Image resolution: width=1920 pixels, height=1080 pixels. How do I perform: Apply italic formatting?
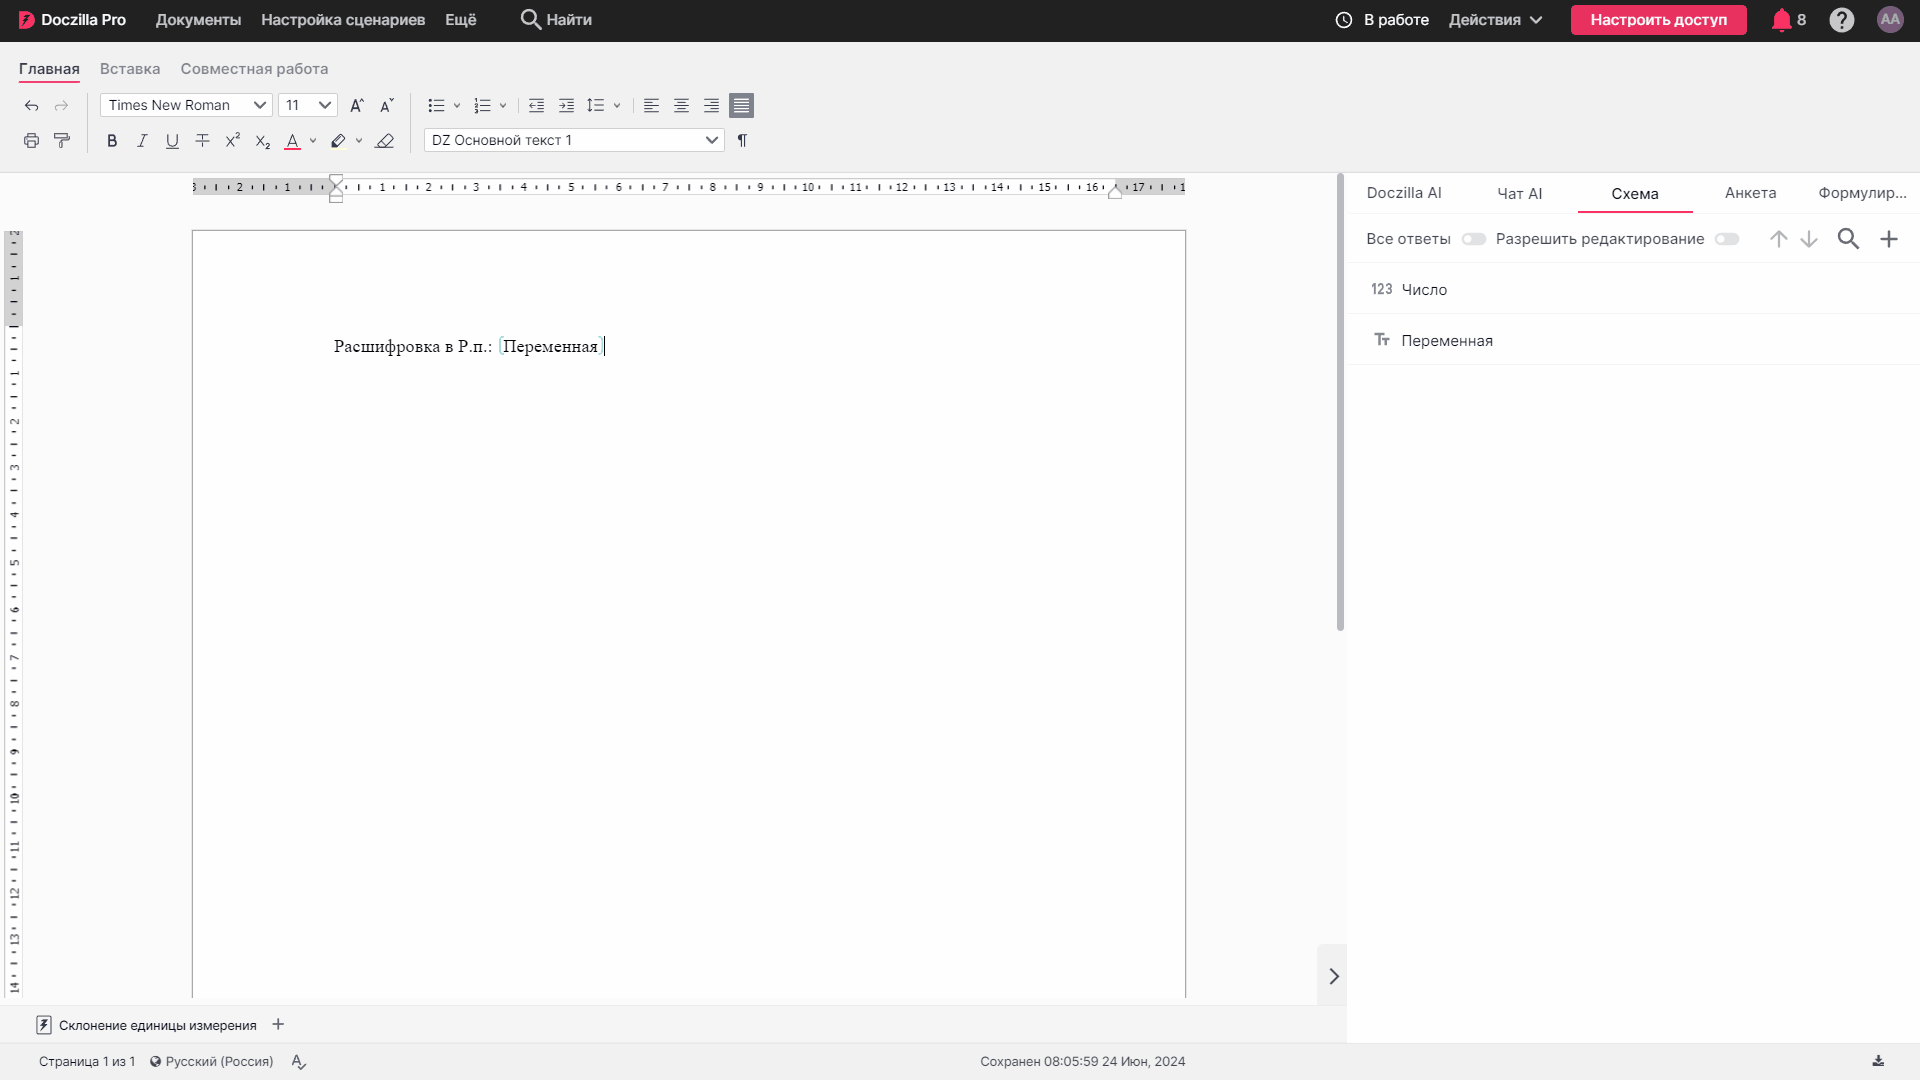point(142,141)
